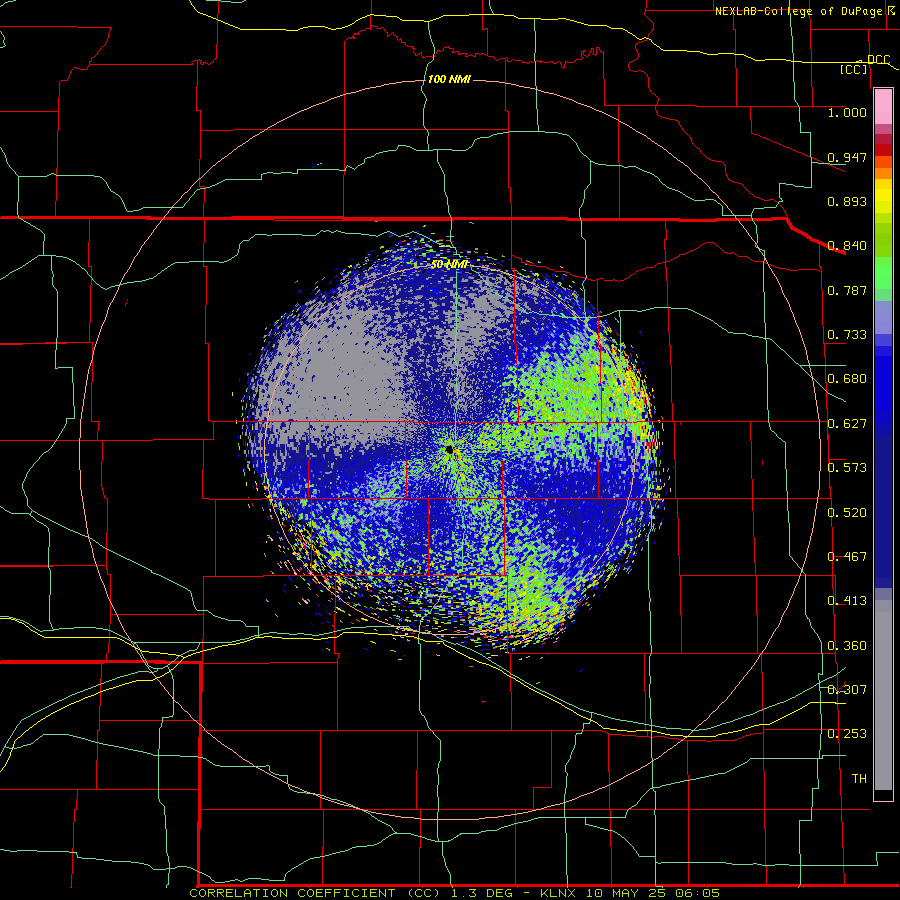This screenshot has width=900, height=900.
Task: Click the 0.840 colorbar value label
Action: 847,246
